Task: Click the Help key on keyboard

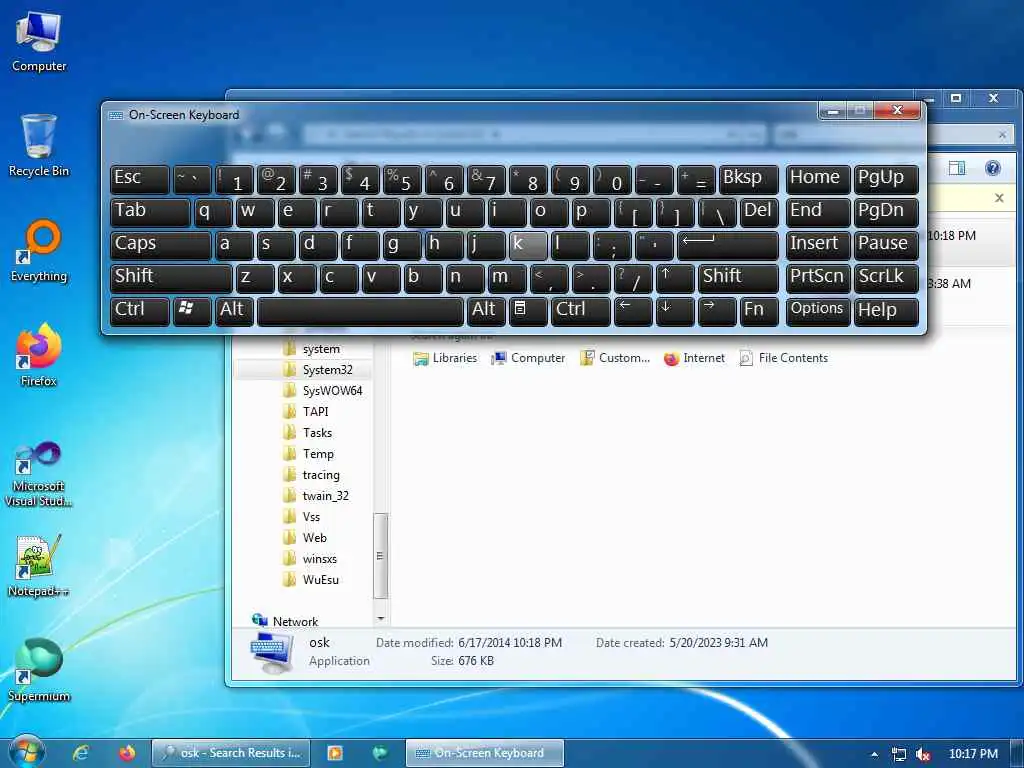Action: click(x=886, y=311)
